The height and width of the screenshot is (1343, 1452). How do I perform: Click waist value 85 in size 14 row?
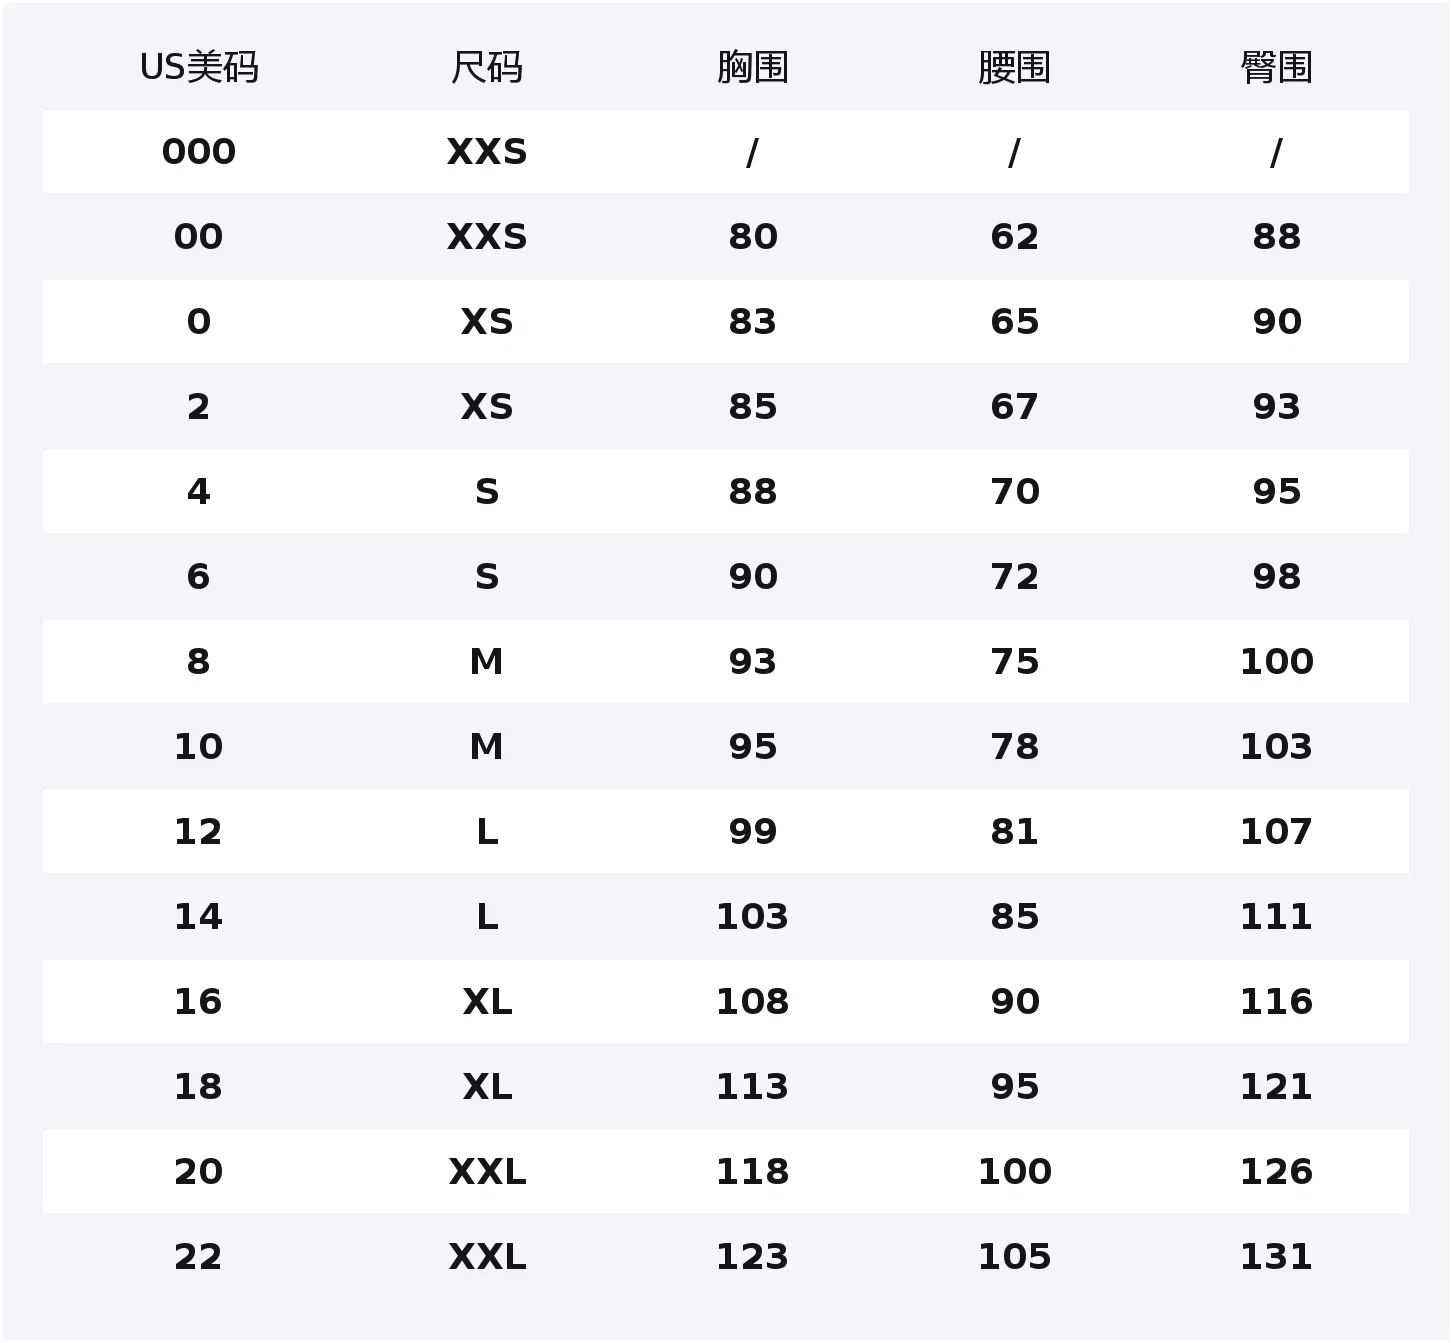click(x=1014, y=917)
